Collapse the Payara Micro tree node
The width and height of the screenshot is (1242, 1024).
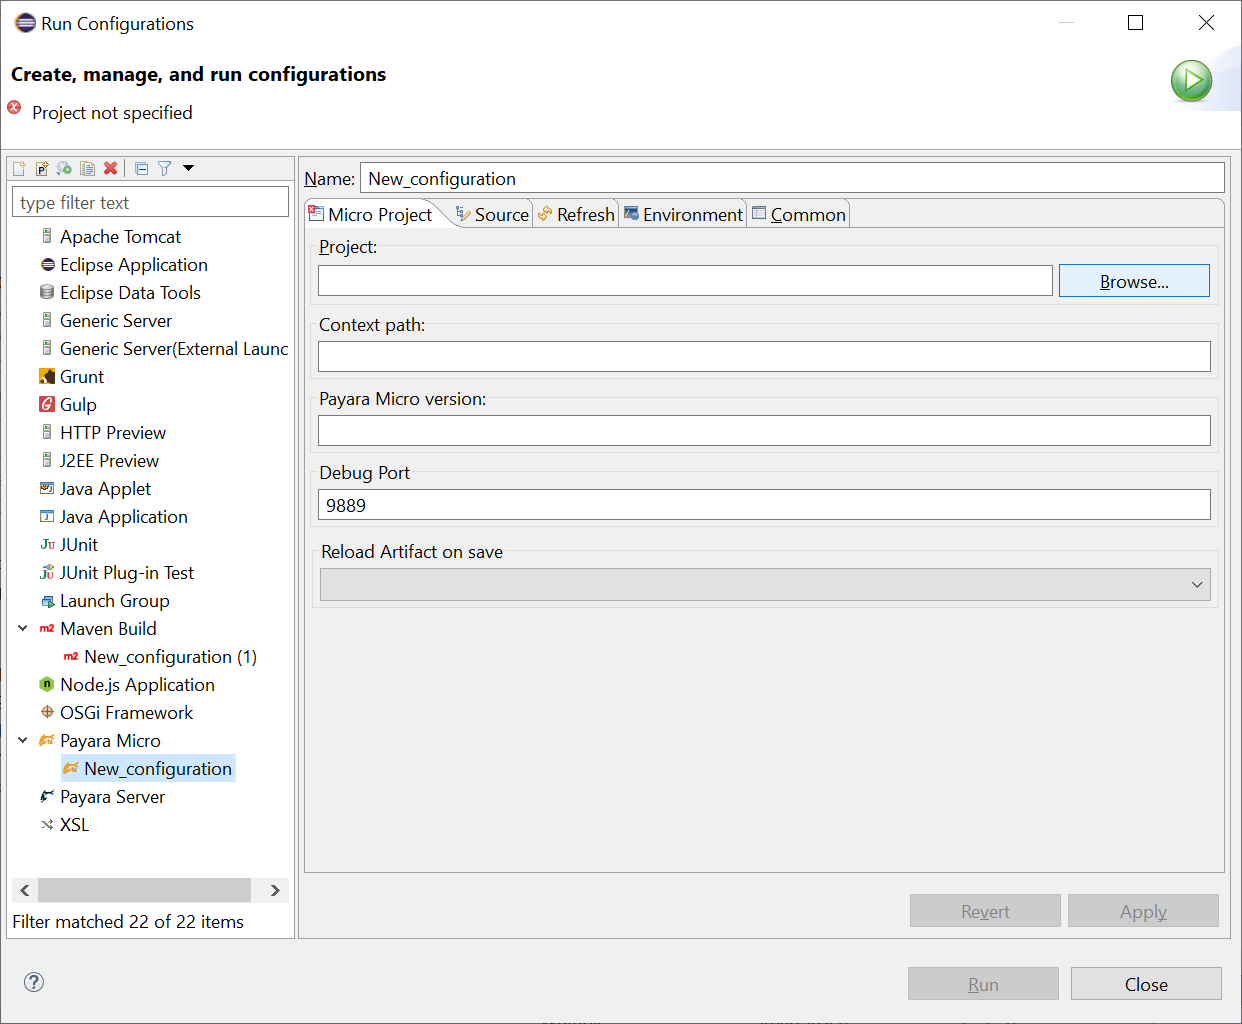pos(23,741)
